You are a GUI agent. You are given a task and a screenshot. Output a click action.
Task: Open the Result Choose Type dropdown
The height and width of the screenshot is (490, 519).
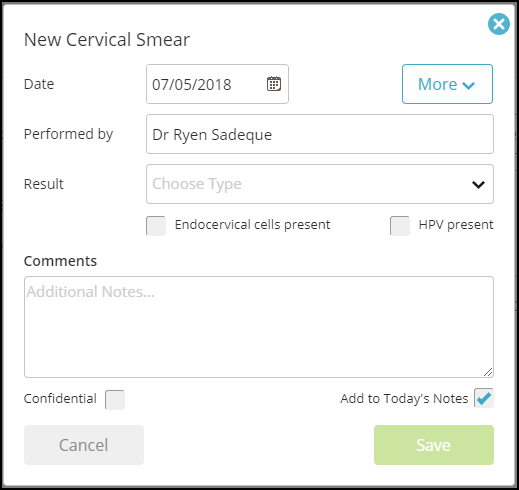pos(320,184)
